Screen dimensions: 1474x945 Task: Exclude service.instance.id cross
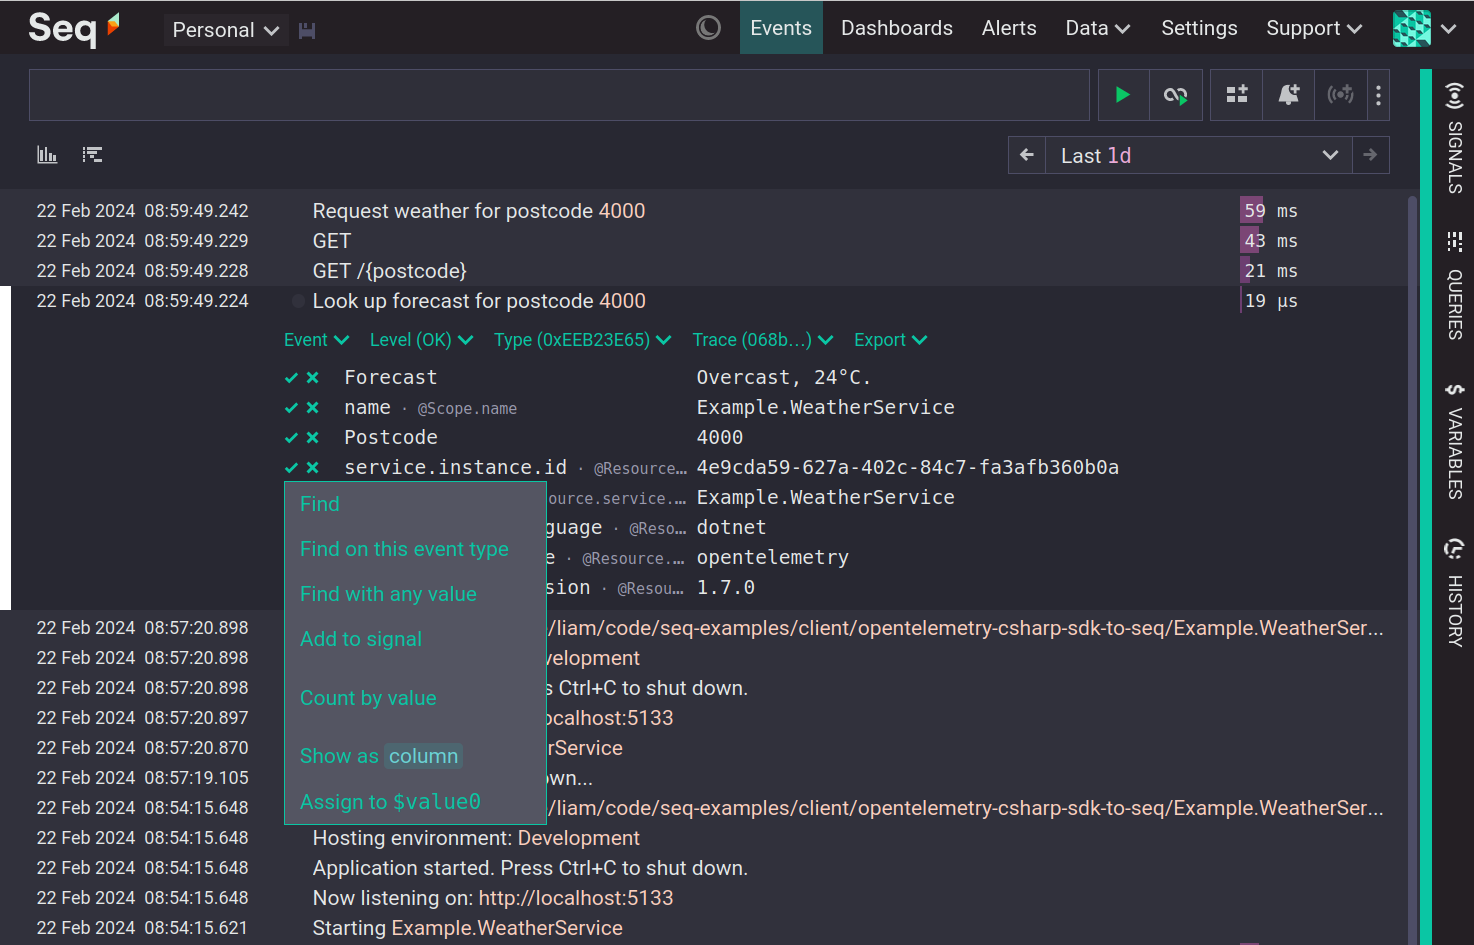[312, 468]
